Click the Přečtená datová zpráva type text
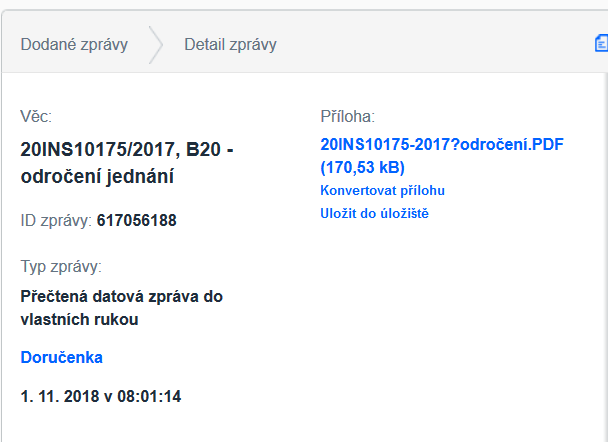The height and width of the screenshot is (442, 608). tap(121, 296)
